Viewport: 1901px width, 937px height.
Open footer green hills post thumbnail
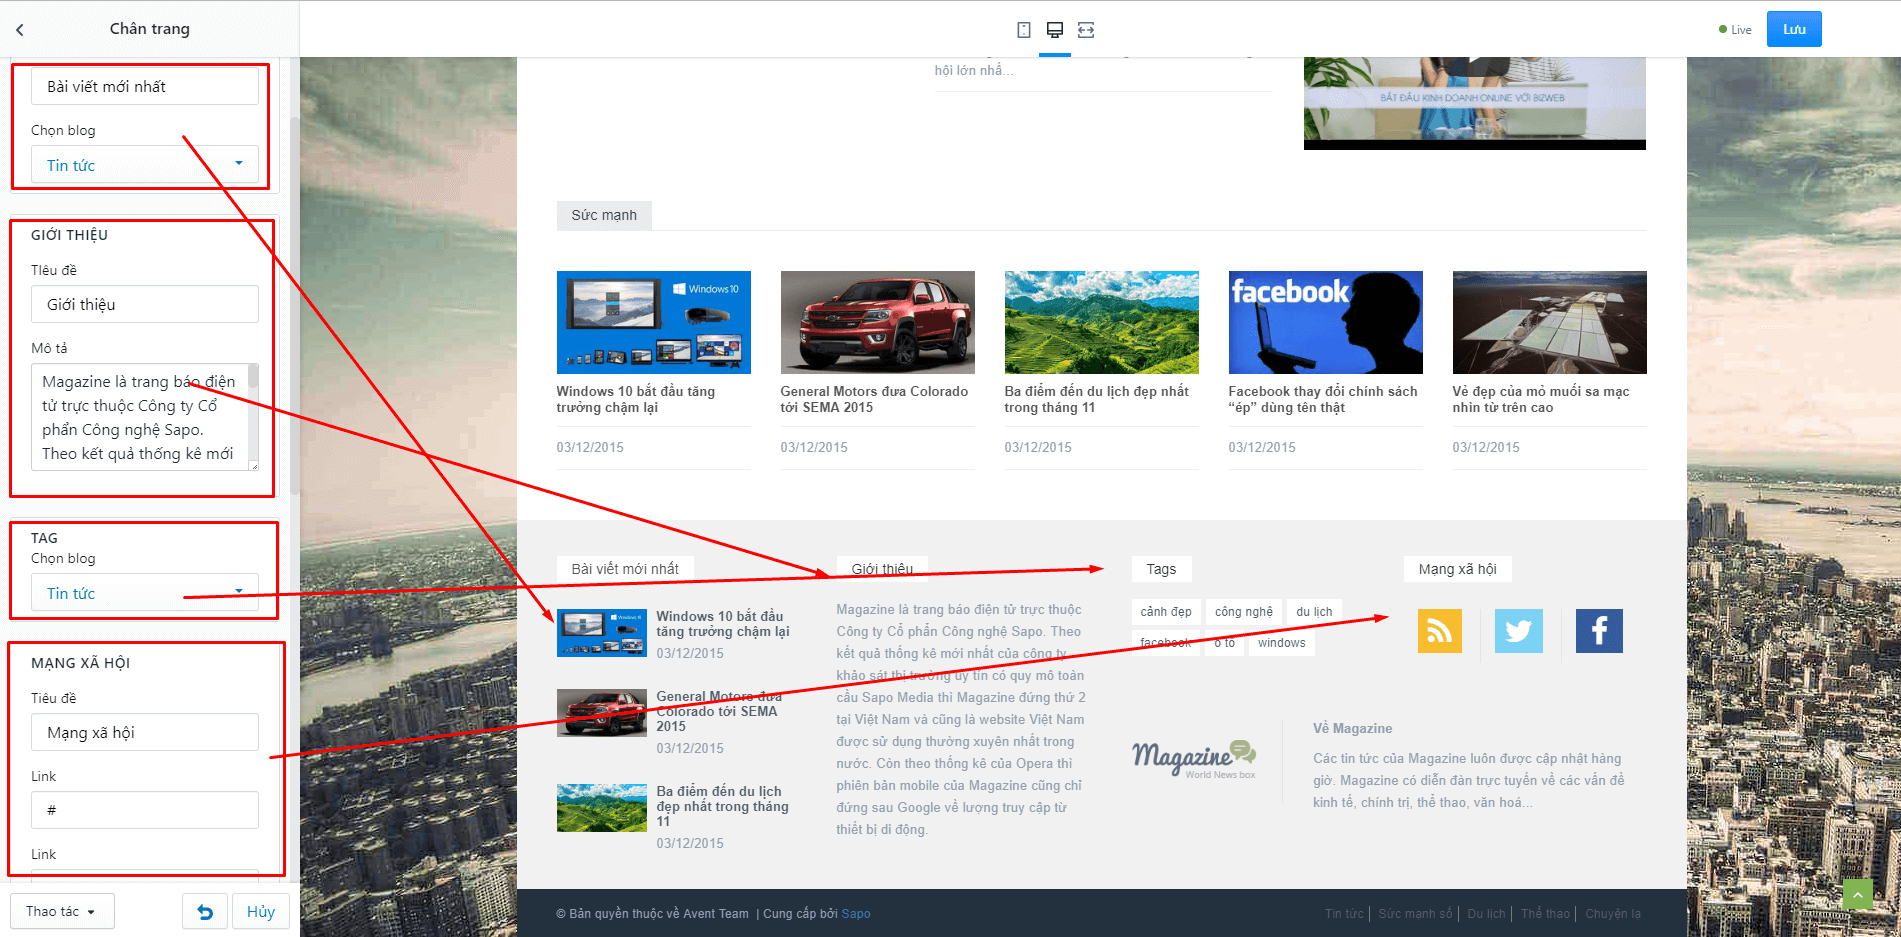coord(602,808)
